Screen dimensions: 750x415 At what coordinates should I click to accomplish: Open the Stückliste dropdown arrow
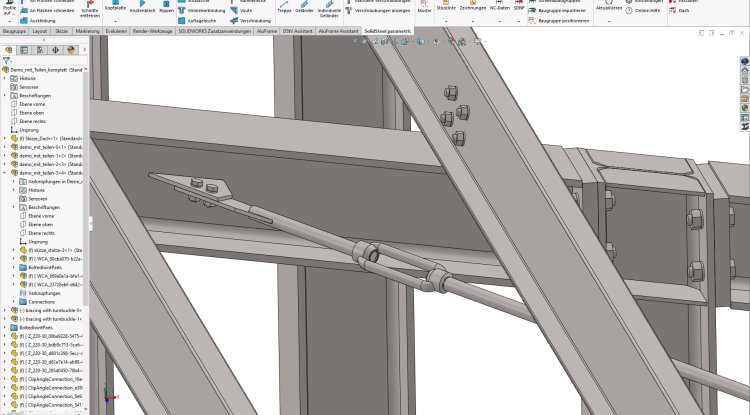tap(446, 22)
